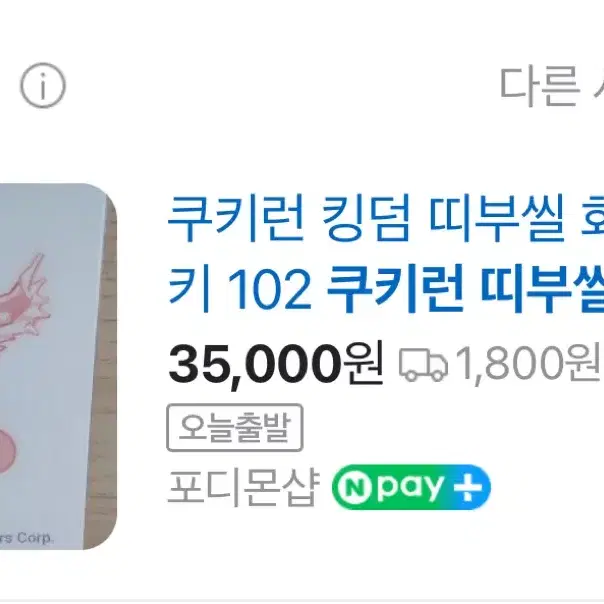
Task: Click the 오늘출발 badge
Action: pyautogui.click(x=235, y=427)
